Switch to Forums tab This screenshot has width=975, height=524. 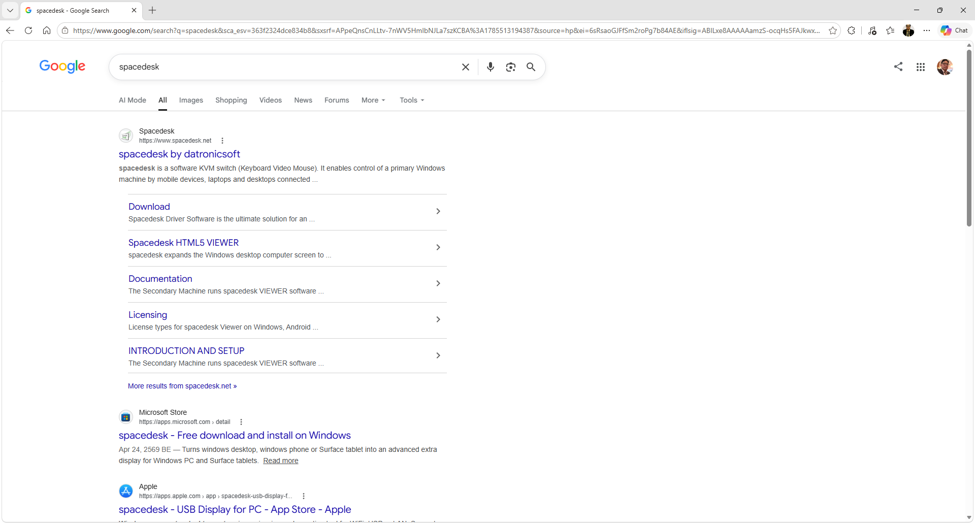point(336,100)
